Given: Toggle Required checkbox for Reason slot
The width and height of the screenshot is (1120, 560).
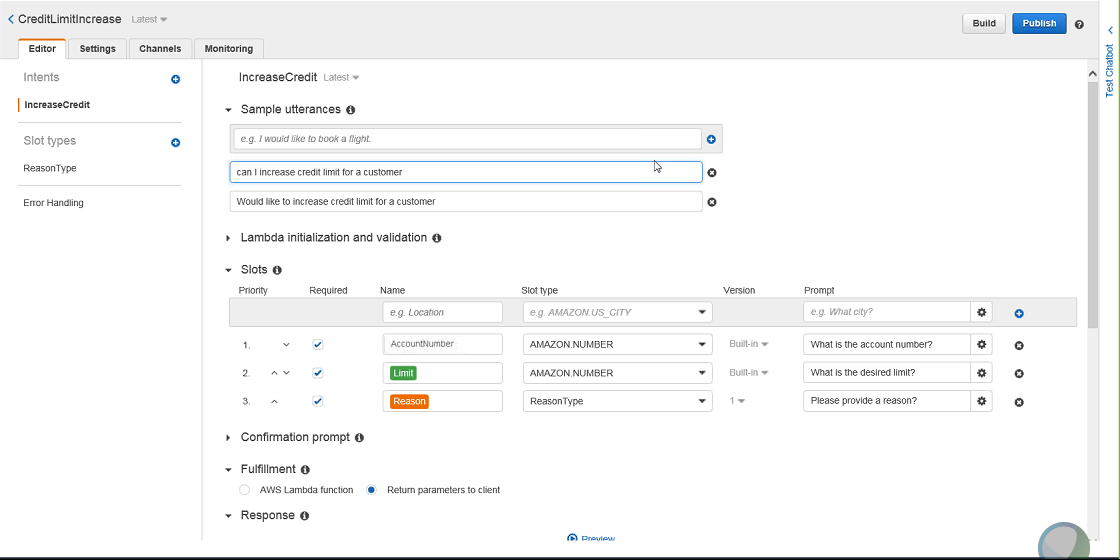Looking at the screenshot, I should [317, 401].
